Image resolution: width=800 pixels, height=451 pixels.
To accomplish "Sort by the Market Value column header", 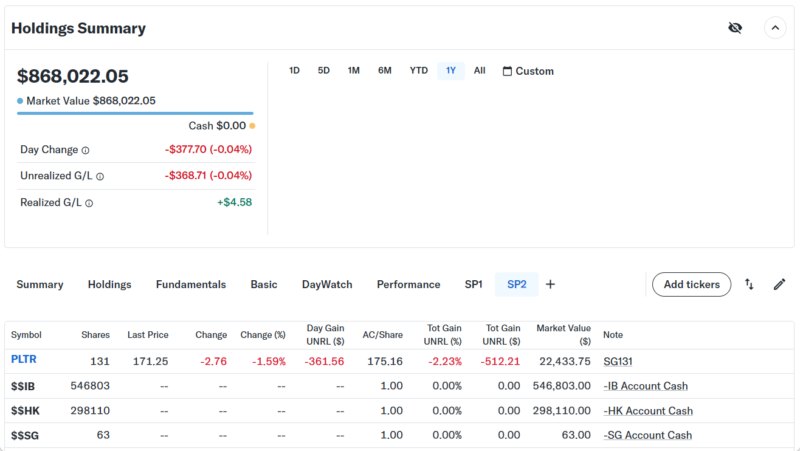I will pos(563,334).
